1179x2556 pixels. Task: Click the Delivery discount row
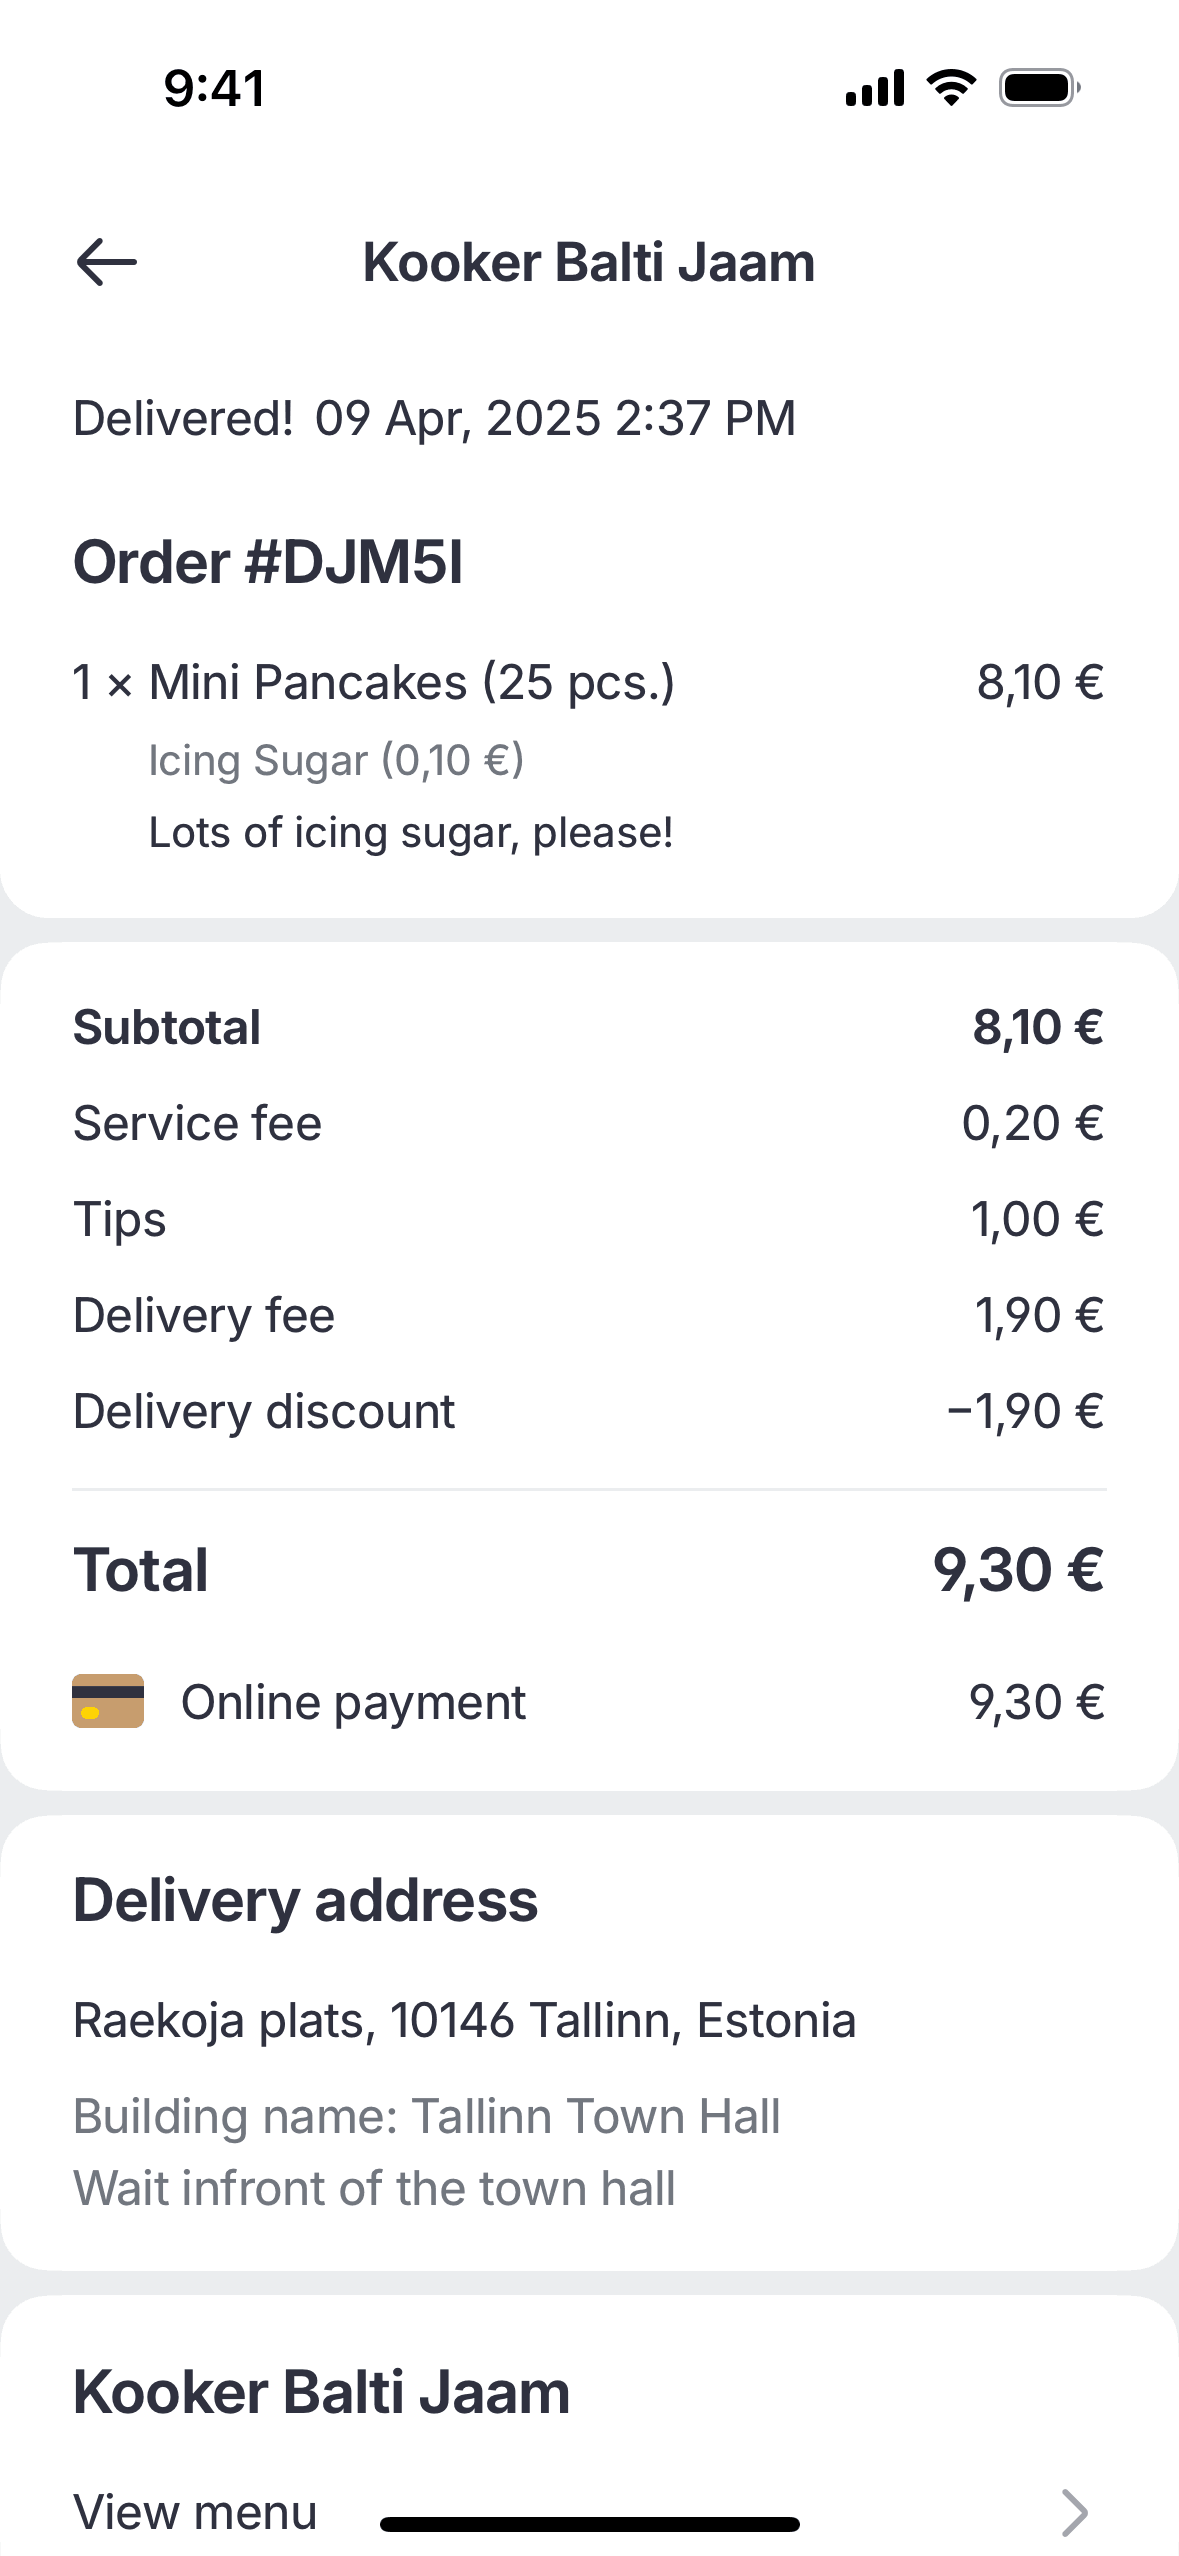(589, 1412)
